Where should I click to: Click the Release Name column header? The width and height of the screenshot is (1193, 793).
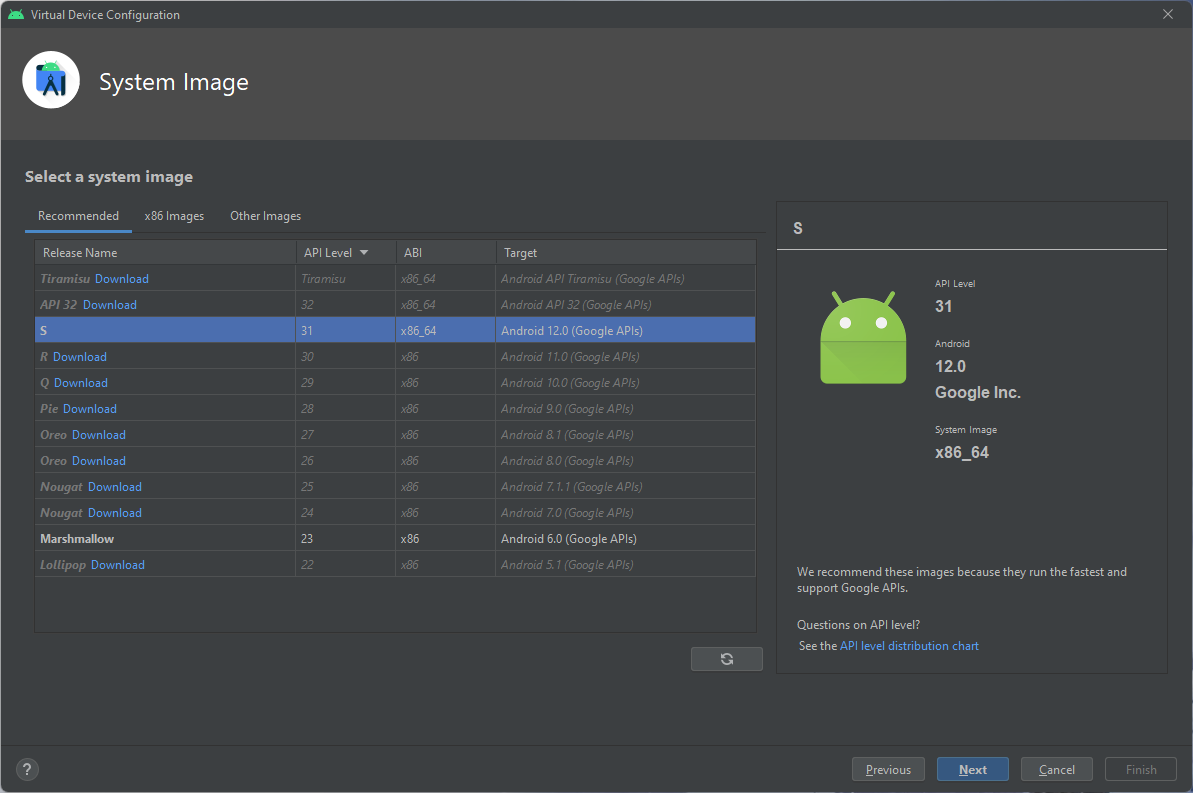pos(165,253)
